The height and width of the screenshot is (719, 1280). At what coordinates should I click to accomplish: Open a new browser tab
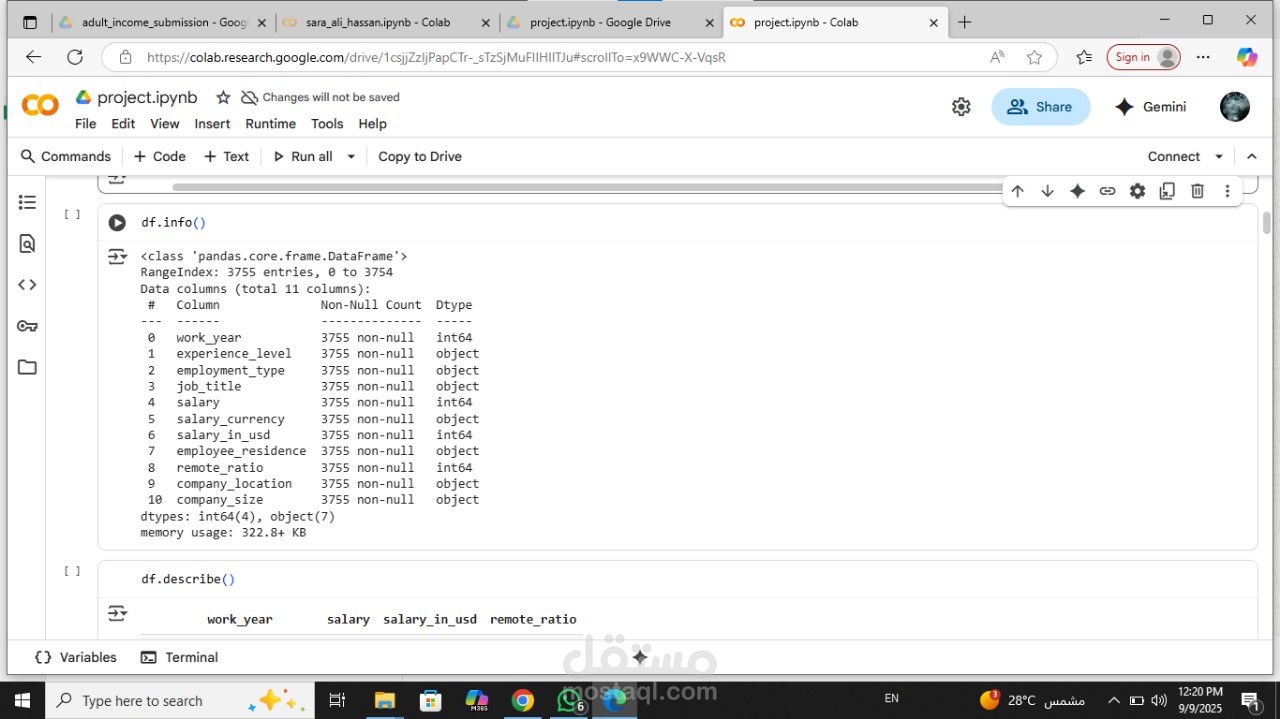pyautogui.click(x=964, y=22)
